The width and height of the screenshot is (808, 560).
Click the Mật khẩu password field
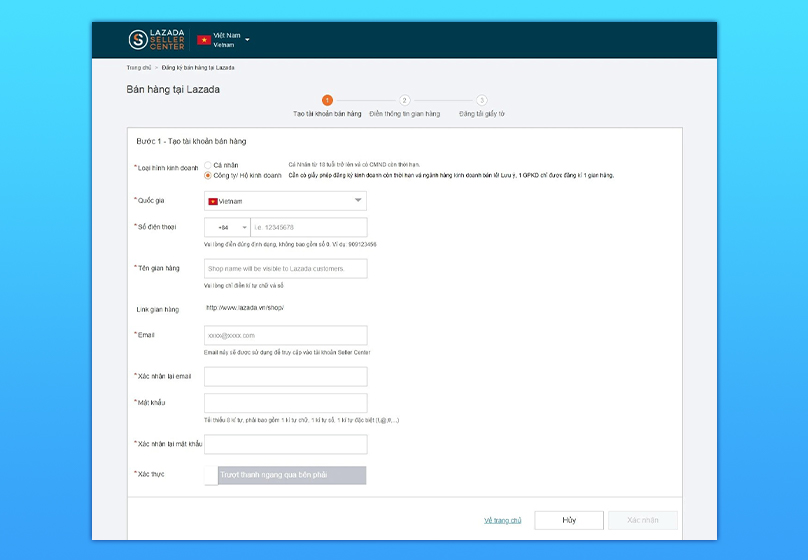285,403
